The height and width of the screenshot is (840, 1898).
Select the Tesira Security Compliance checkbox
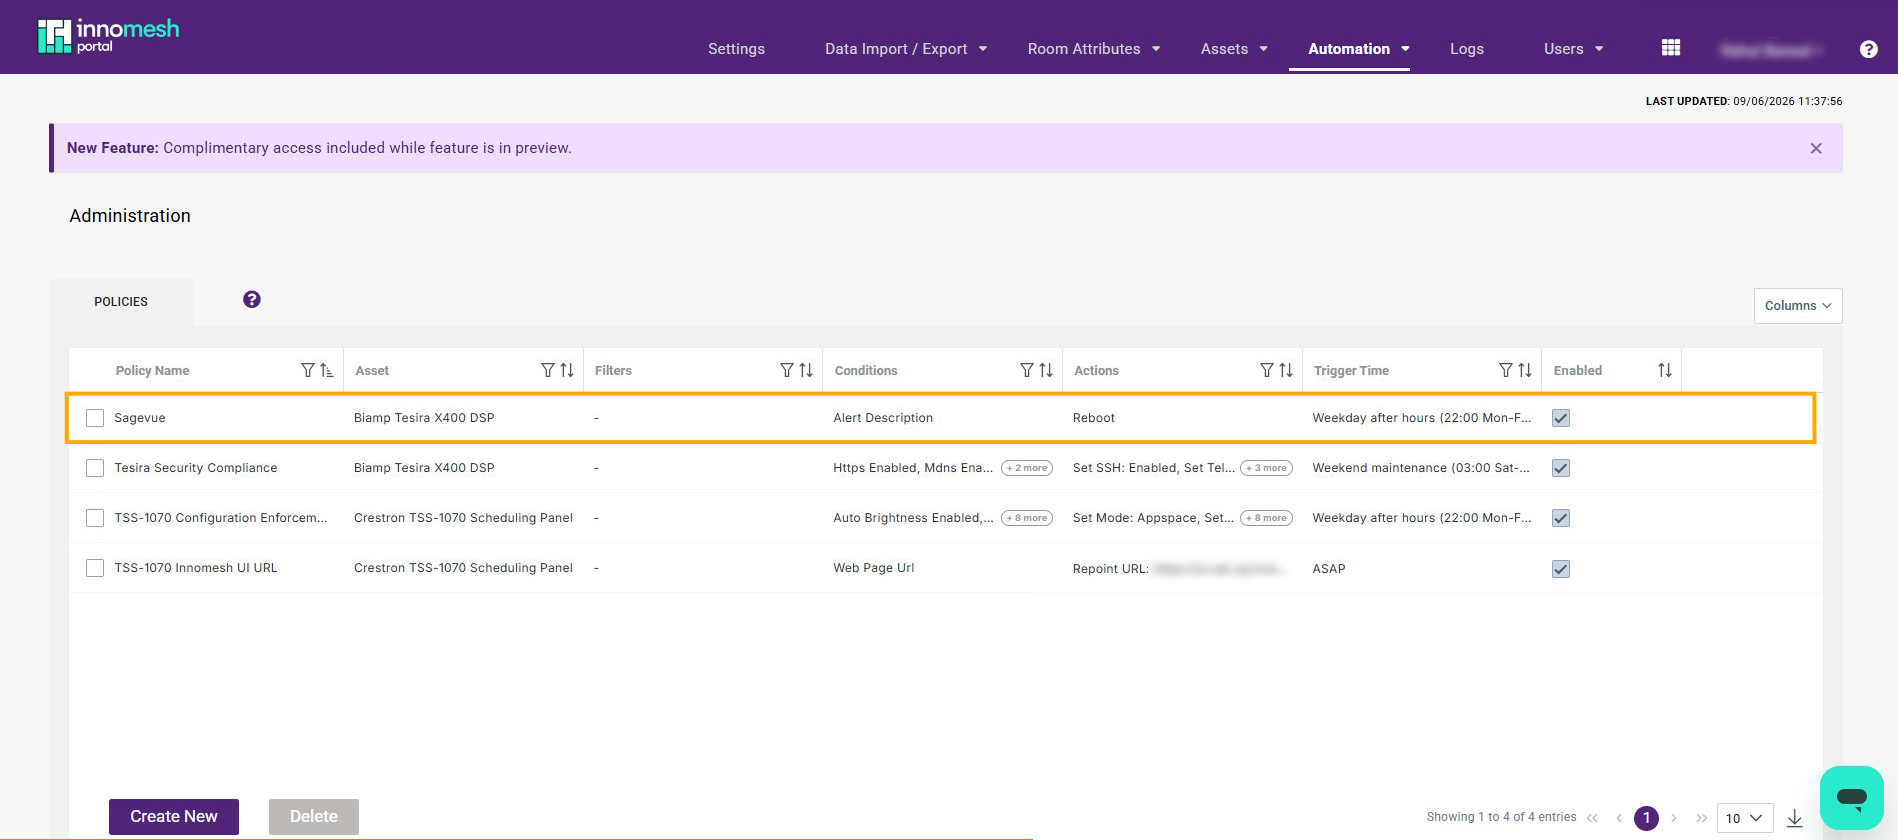[x=95, y=468]
